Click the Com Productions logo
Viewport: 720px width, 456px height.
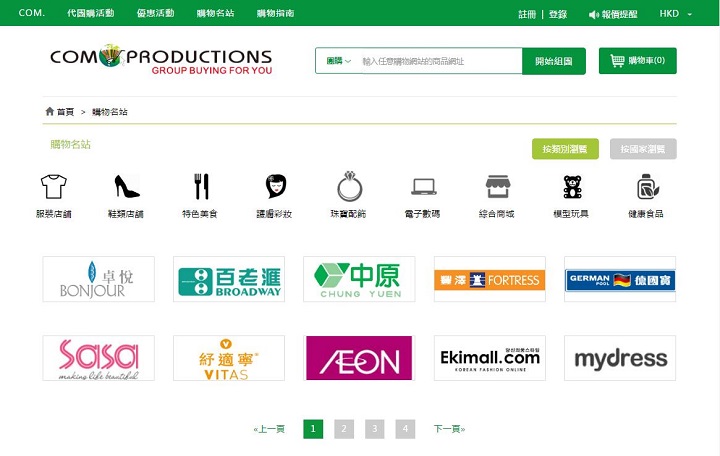[x=161, y=60]
